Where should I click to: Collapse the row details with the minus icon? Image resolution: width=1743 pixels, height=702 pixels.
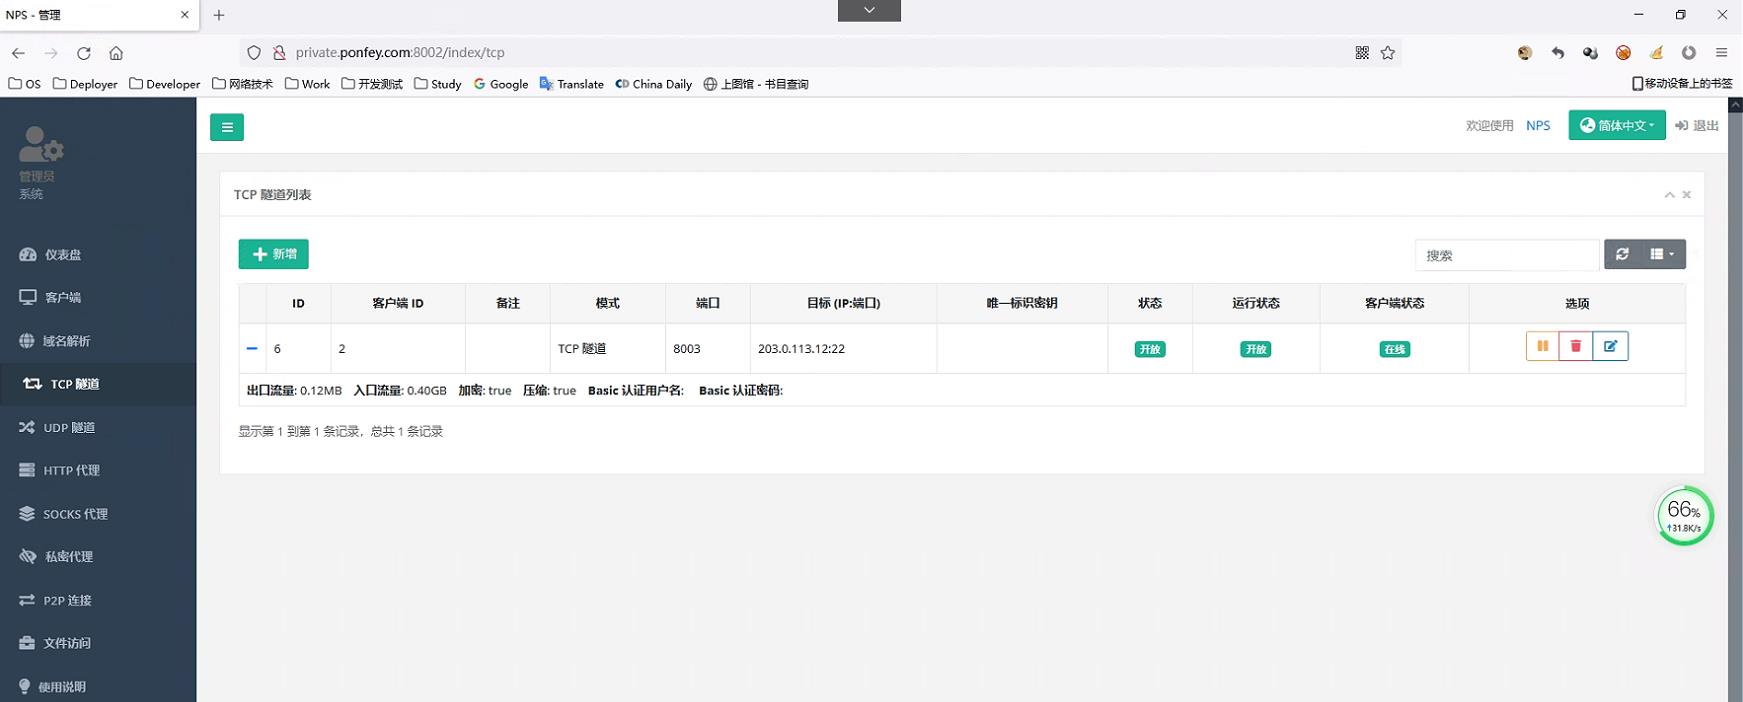[x=252, y=348]
